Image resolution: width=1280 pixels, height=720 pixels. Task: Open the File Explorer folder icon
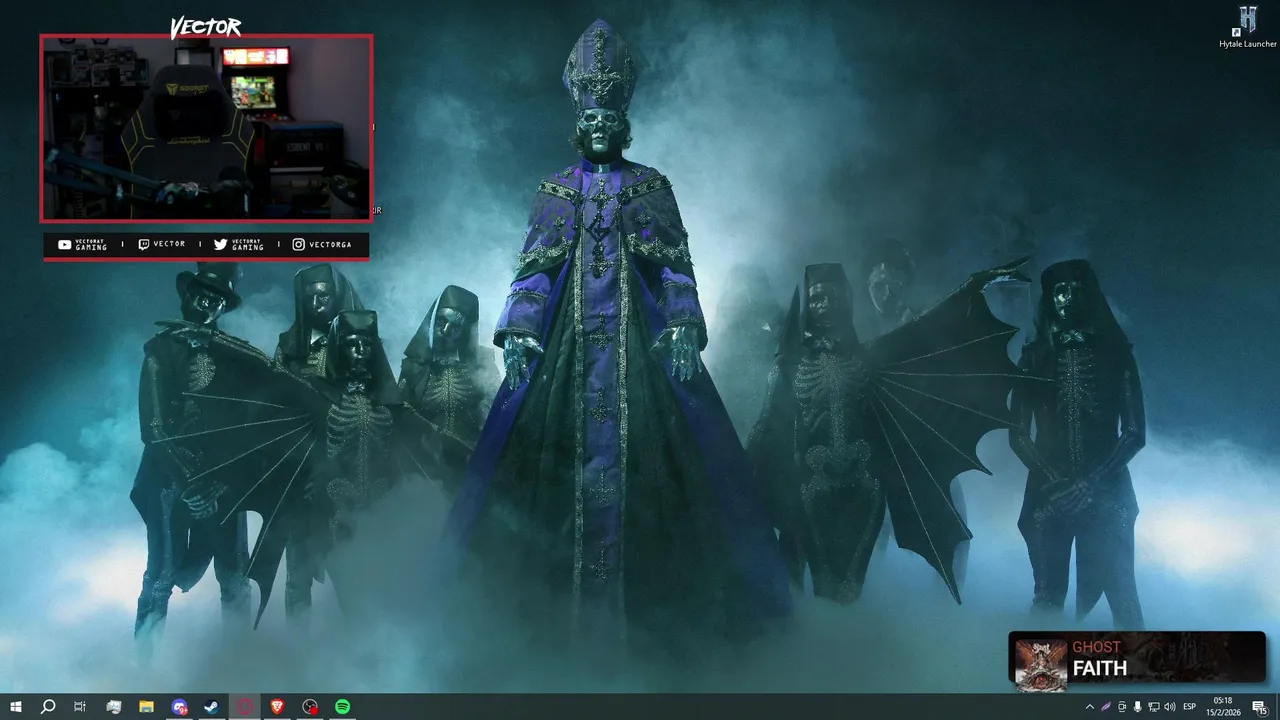[x=146, y=707]
